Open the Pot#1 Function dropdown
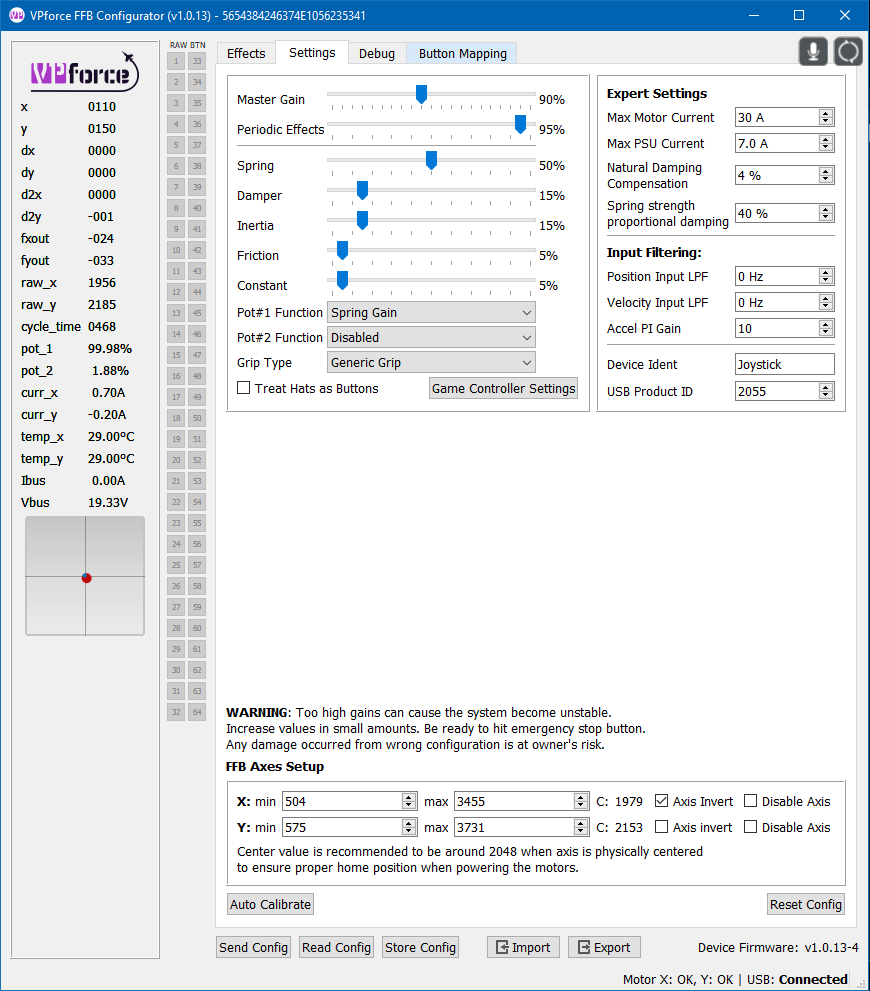The height and width of the screenshot is (991, 870). pos(431,312)
